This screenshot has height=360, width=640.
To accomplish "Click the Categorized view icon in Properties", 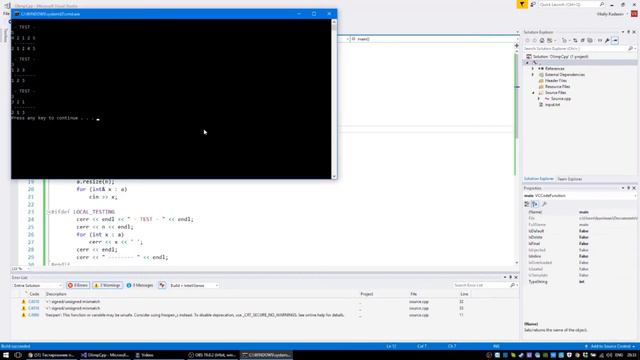I will 527,204.
